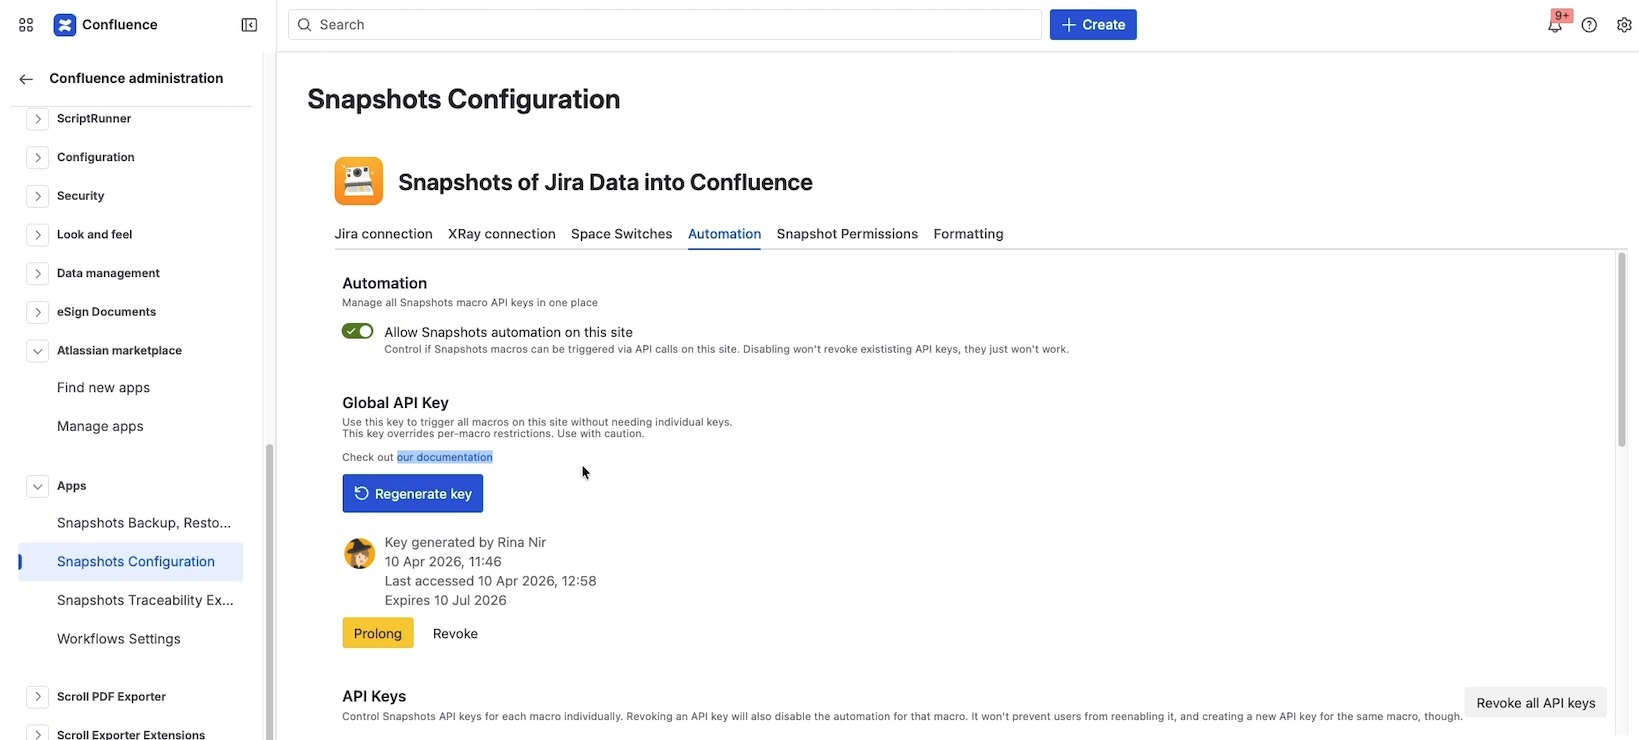The image size is (1639, 740).
Task: Click the Regenerate key button
Action: (413, 494)
